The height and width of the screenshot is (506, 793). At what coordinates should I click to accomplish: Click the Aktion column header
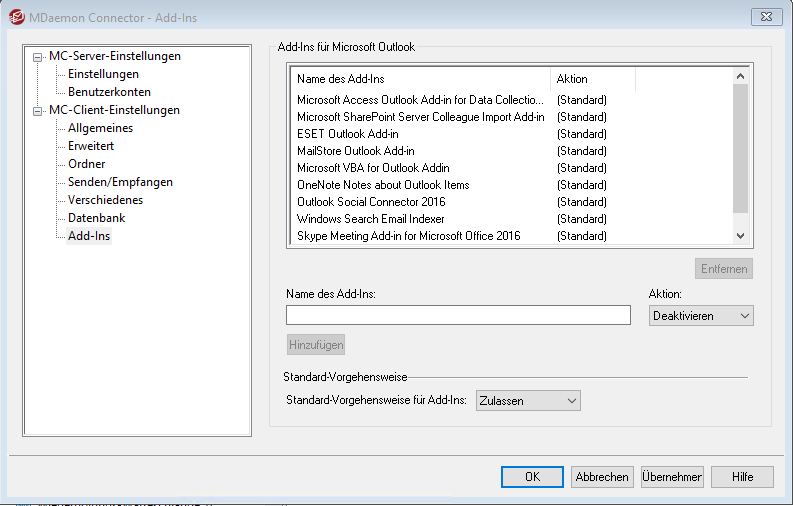click(592, 79)
